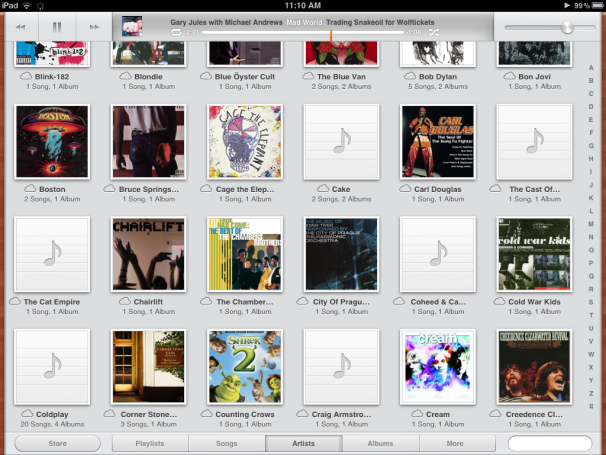Check the Wi-Fi status icon
606x455 pixels.
27,5
